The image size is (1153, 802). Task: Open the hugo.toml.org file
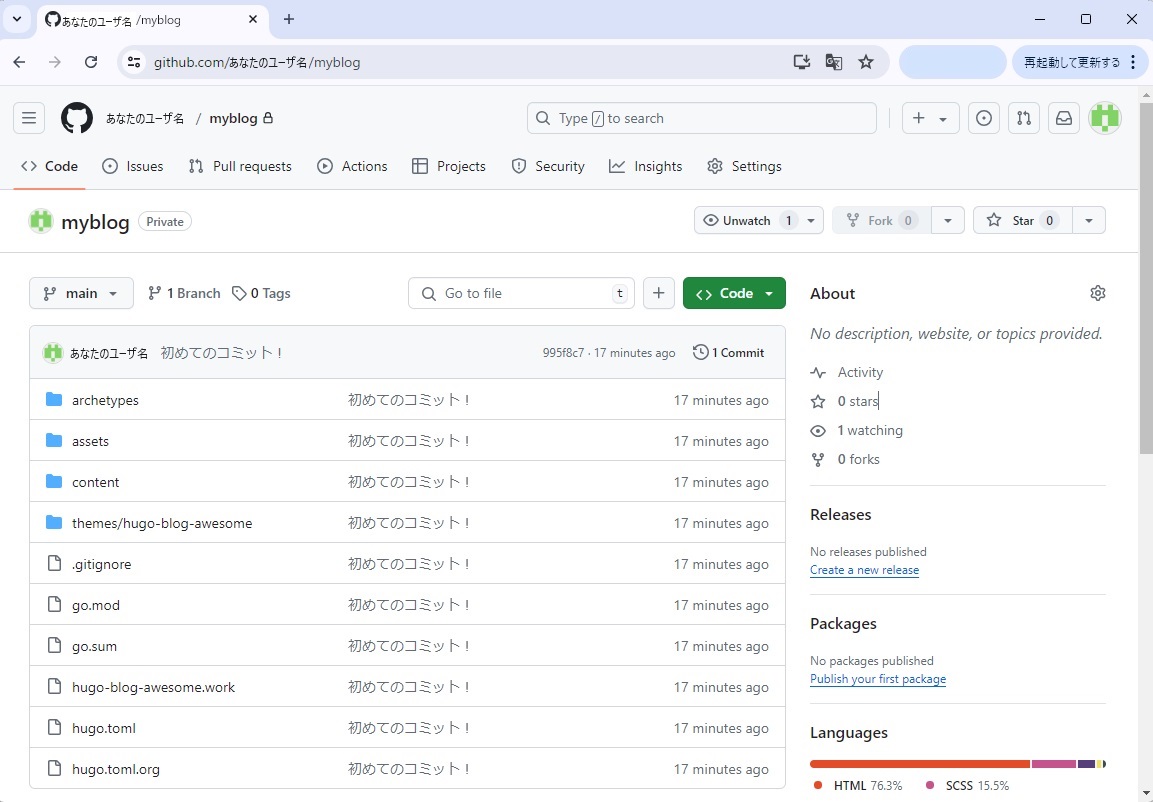click(x=115, y=770)
